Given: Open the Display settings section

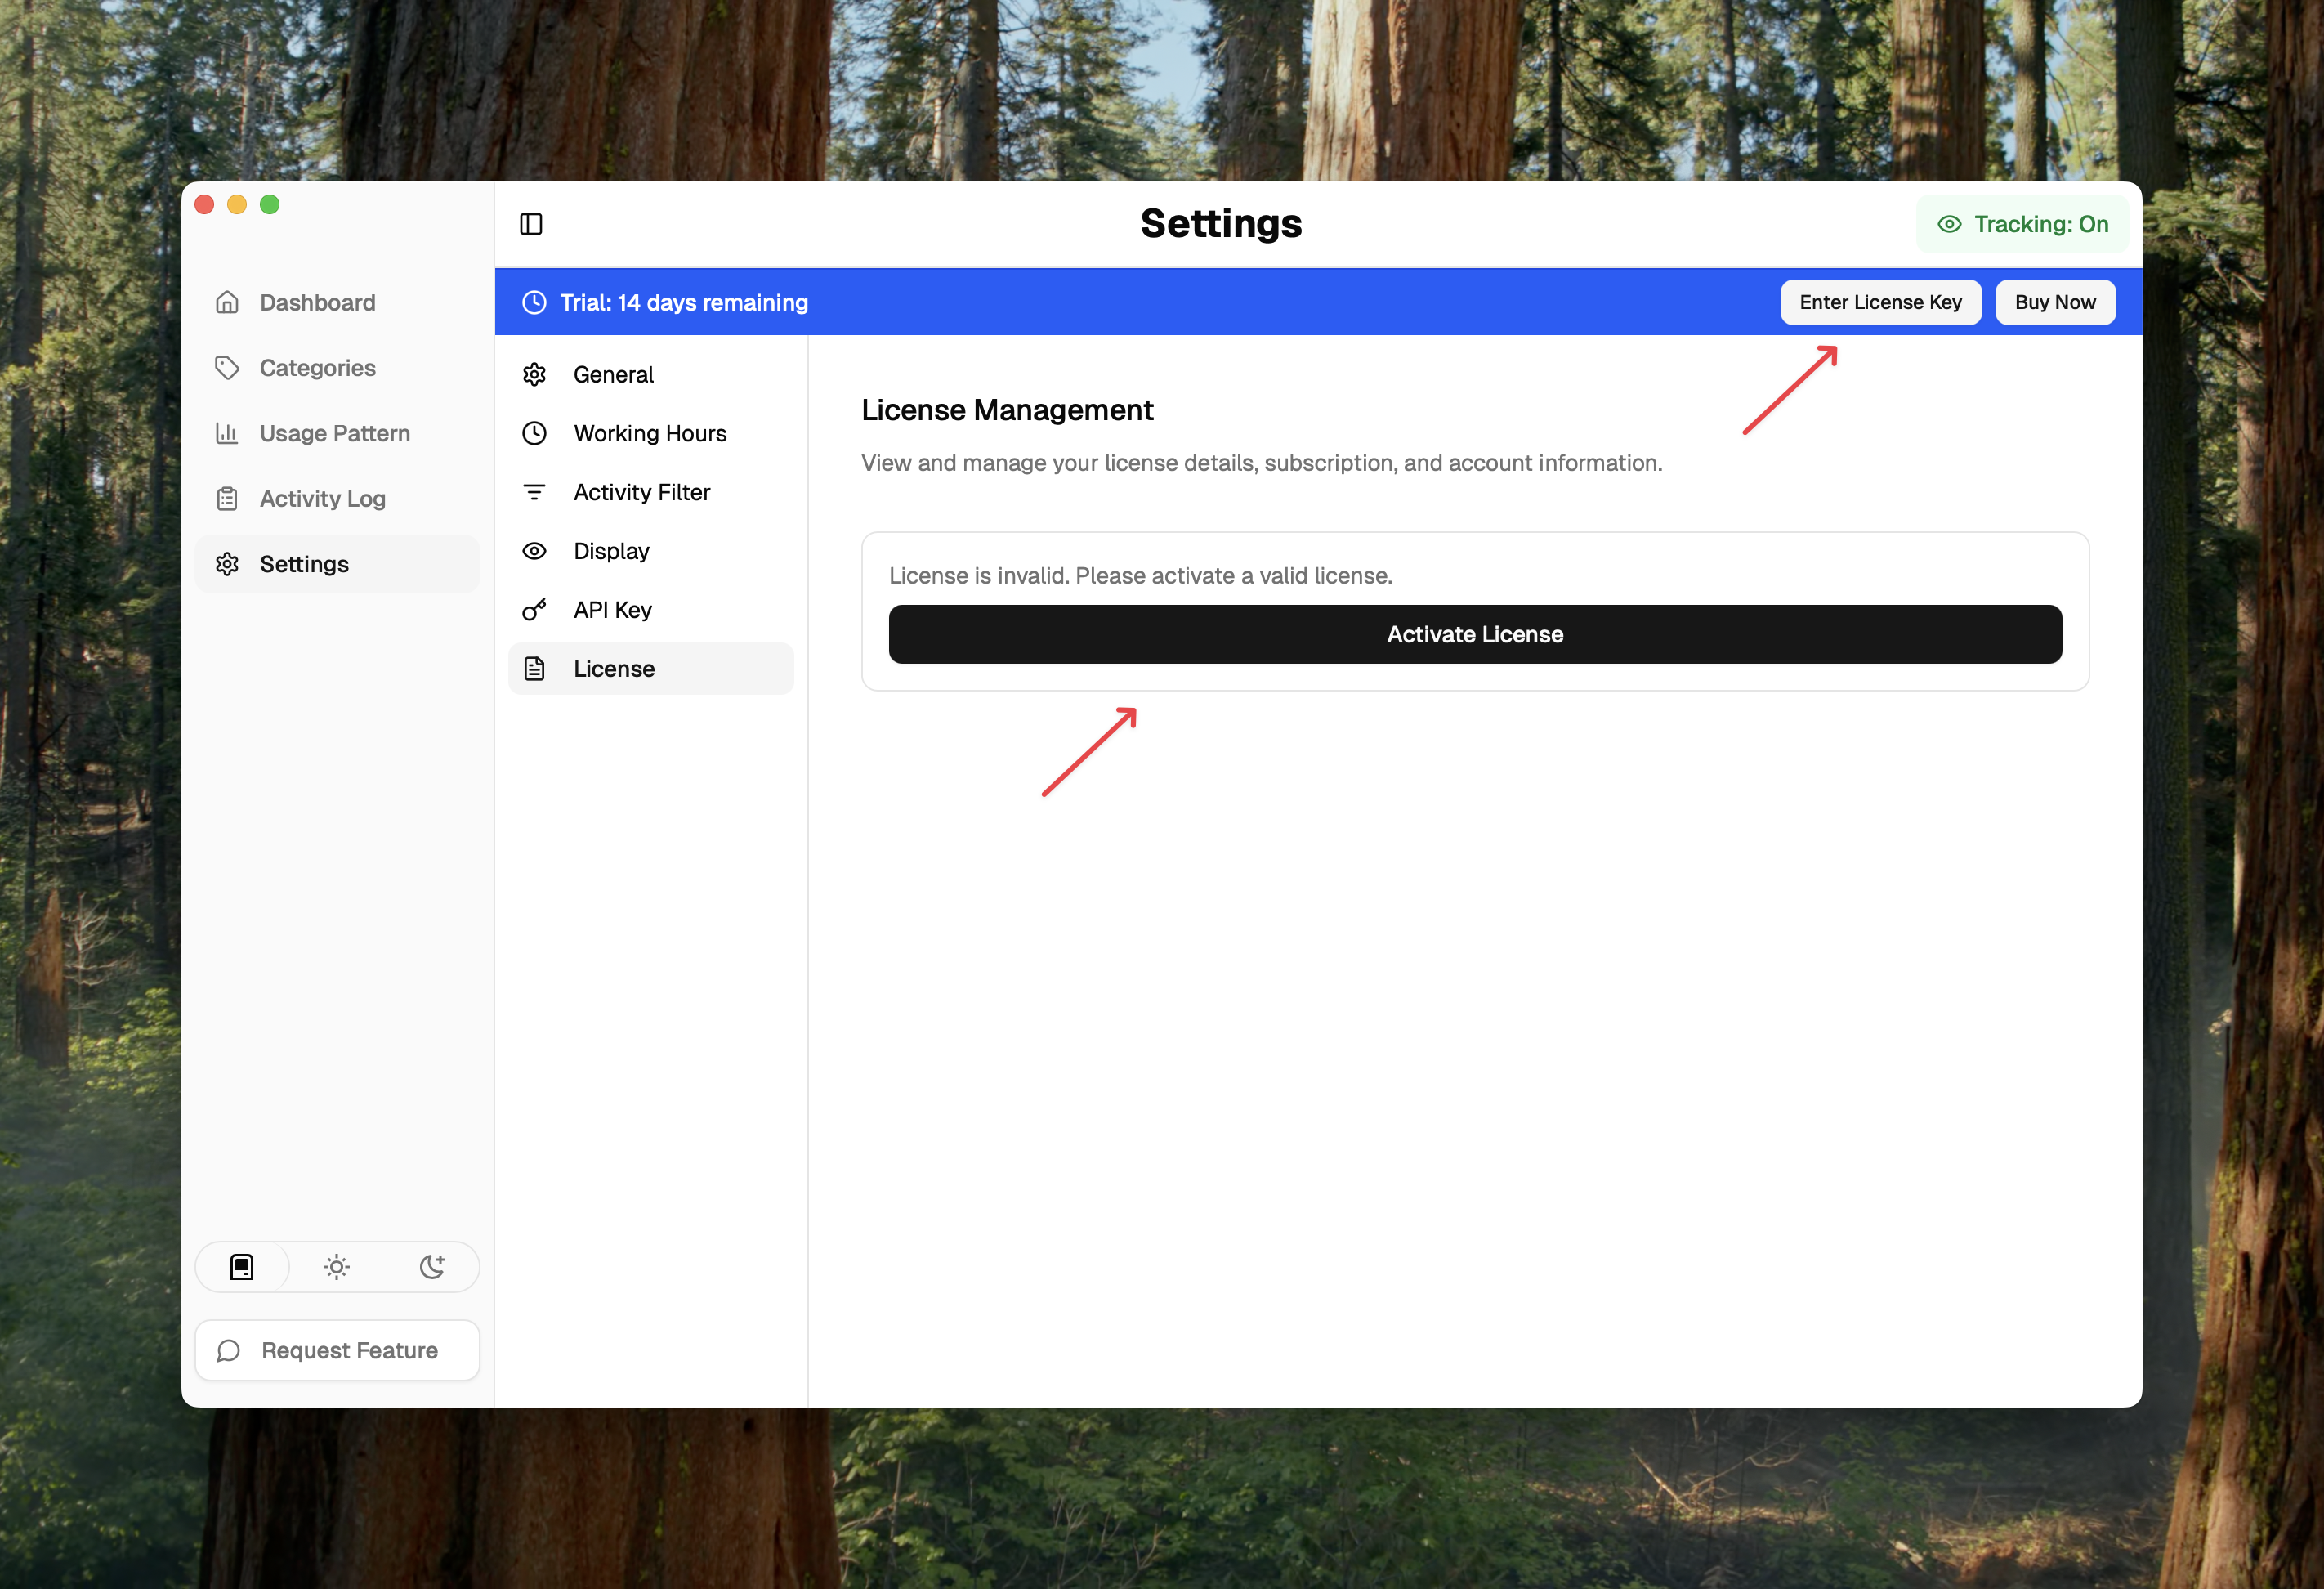Looking at the screenshot, I should tap(610, 551).
